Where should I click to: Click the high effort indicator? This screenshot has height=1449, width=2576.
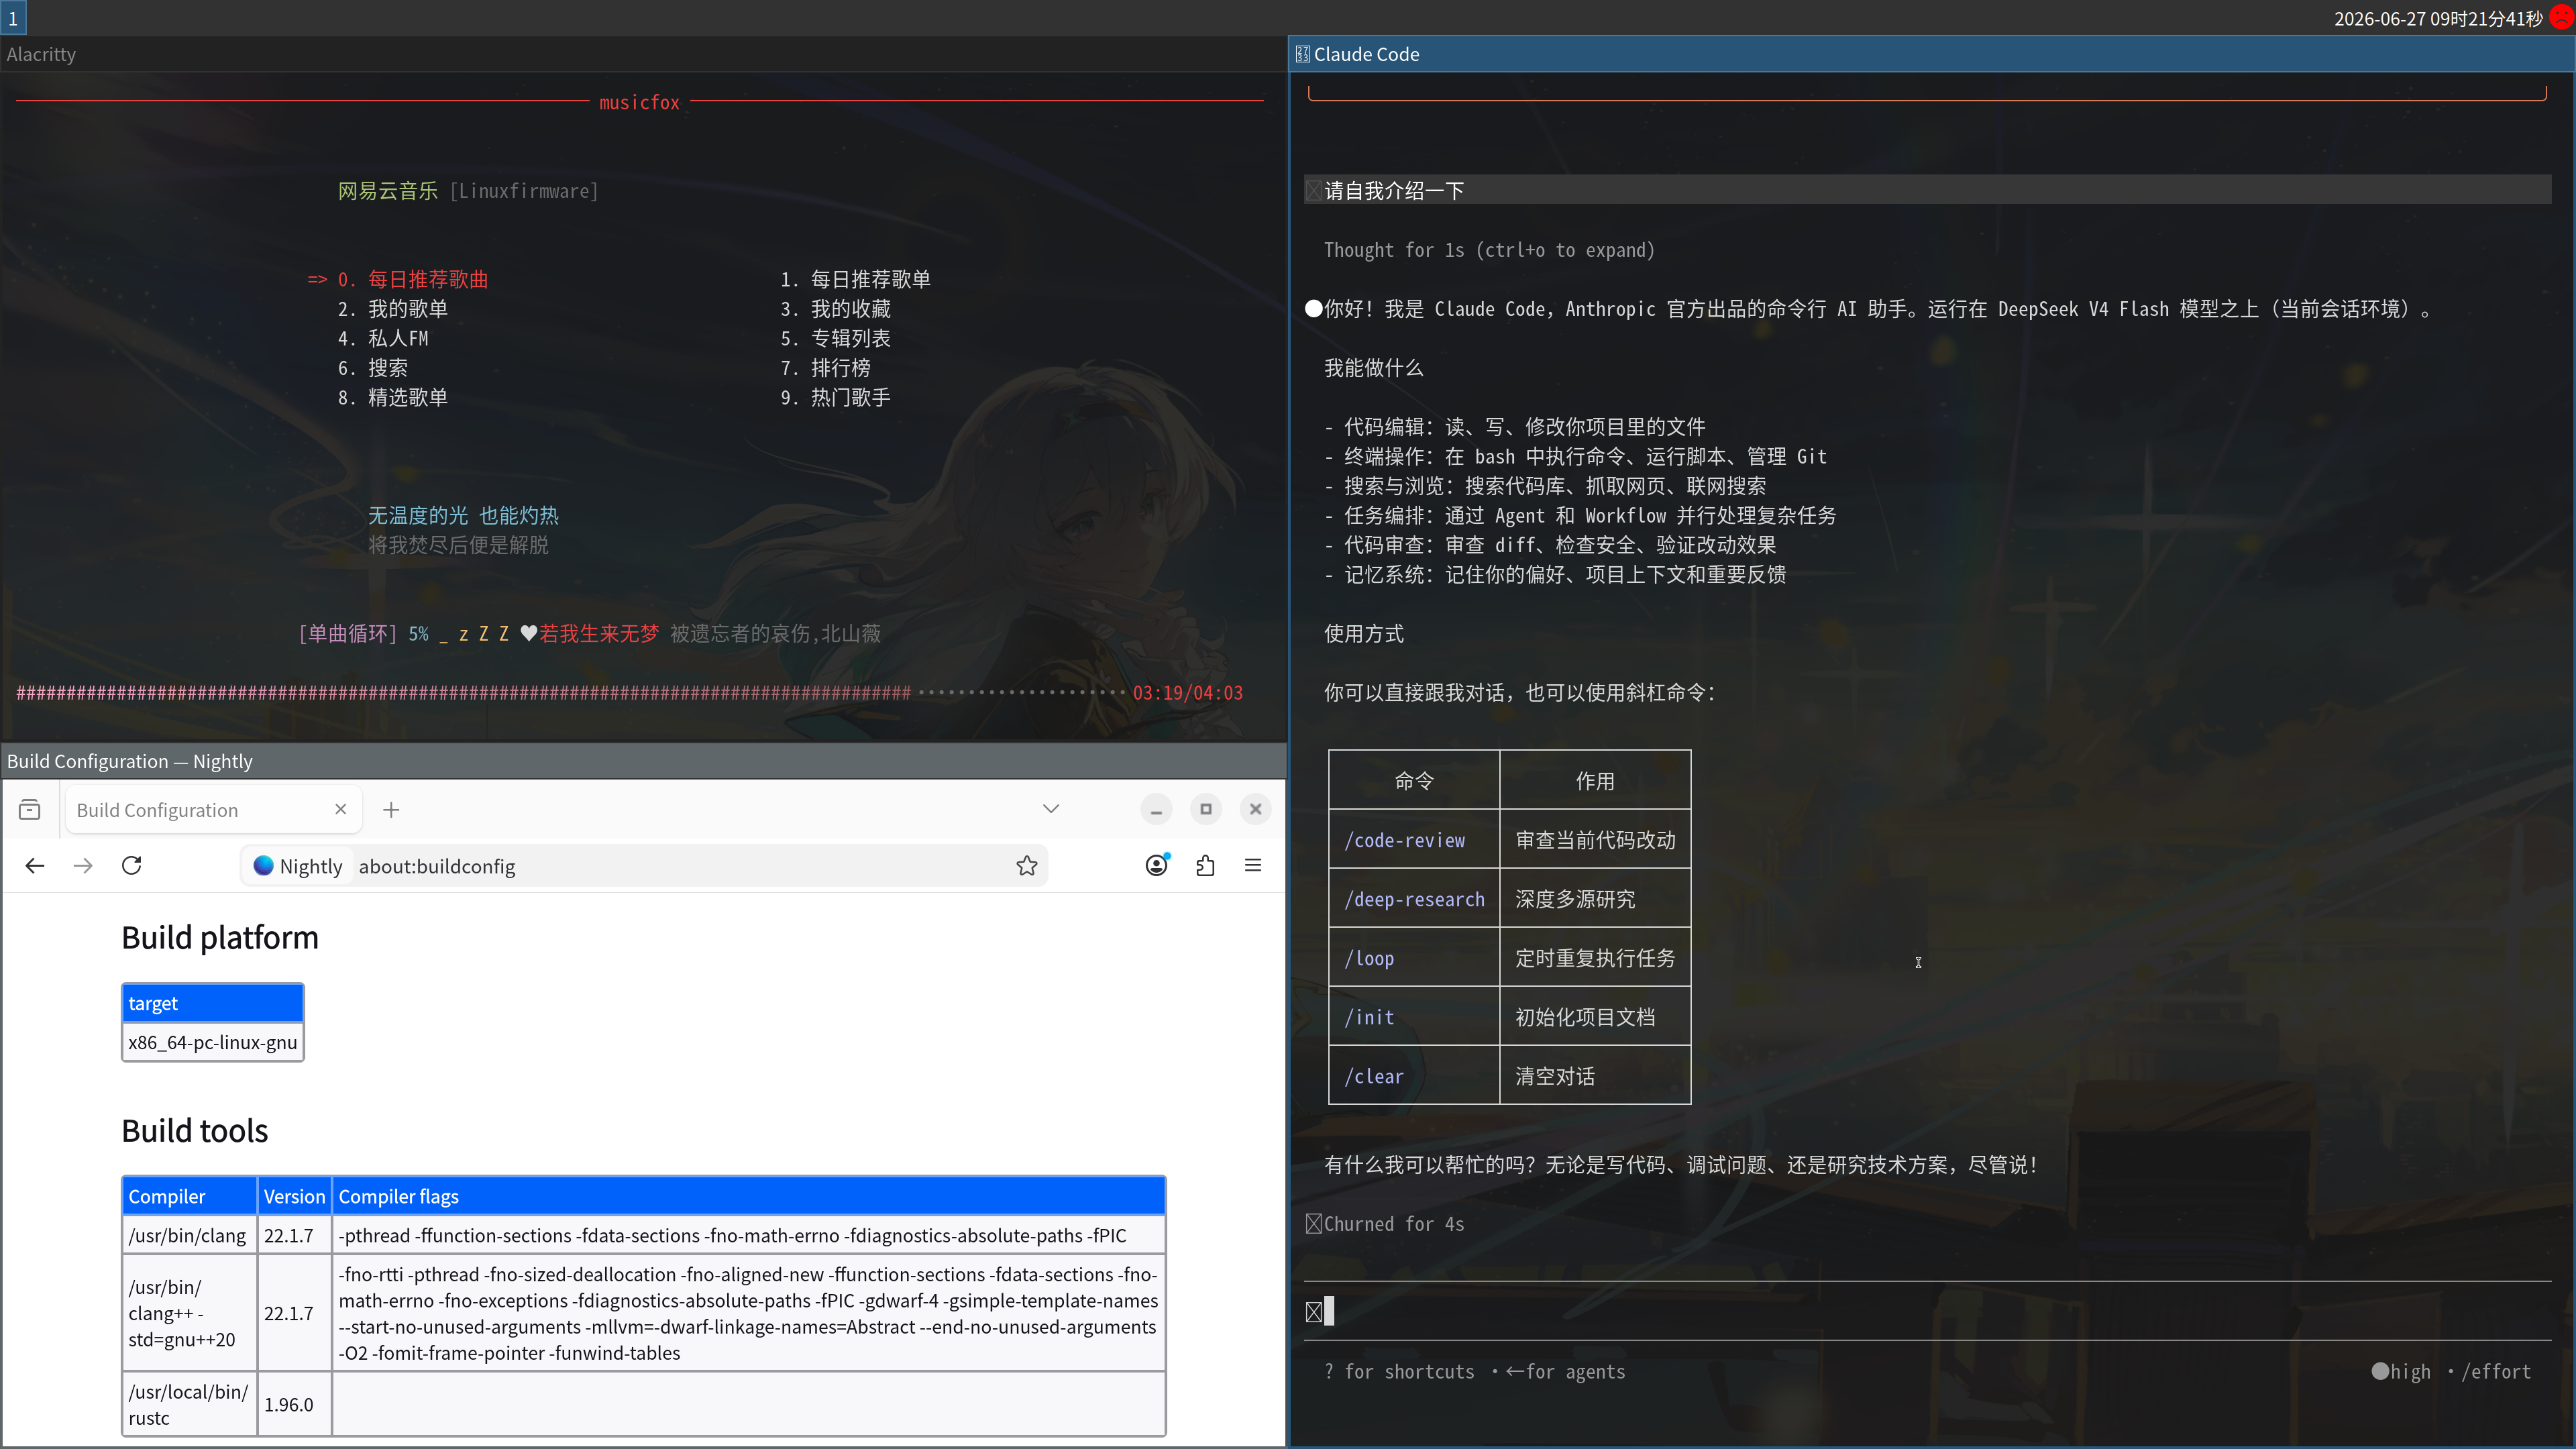point(2401,1371)
